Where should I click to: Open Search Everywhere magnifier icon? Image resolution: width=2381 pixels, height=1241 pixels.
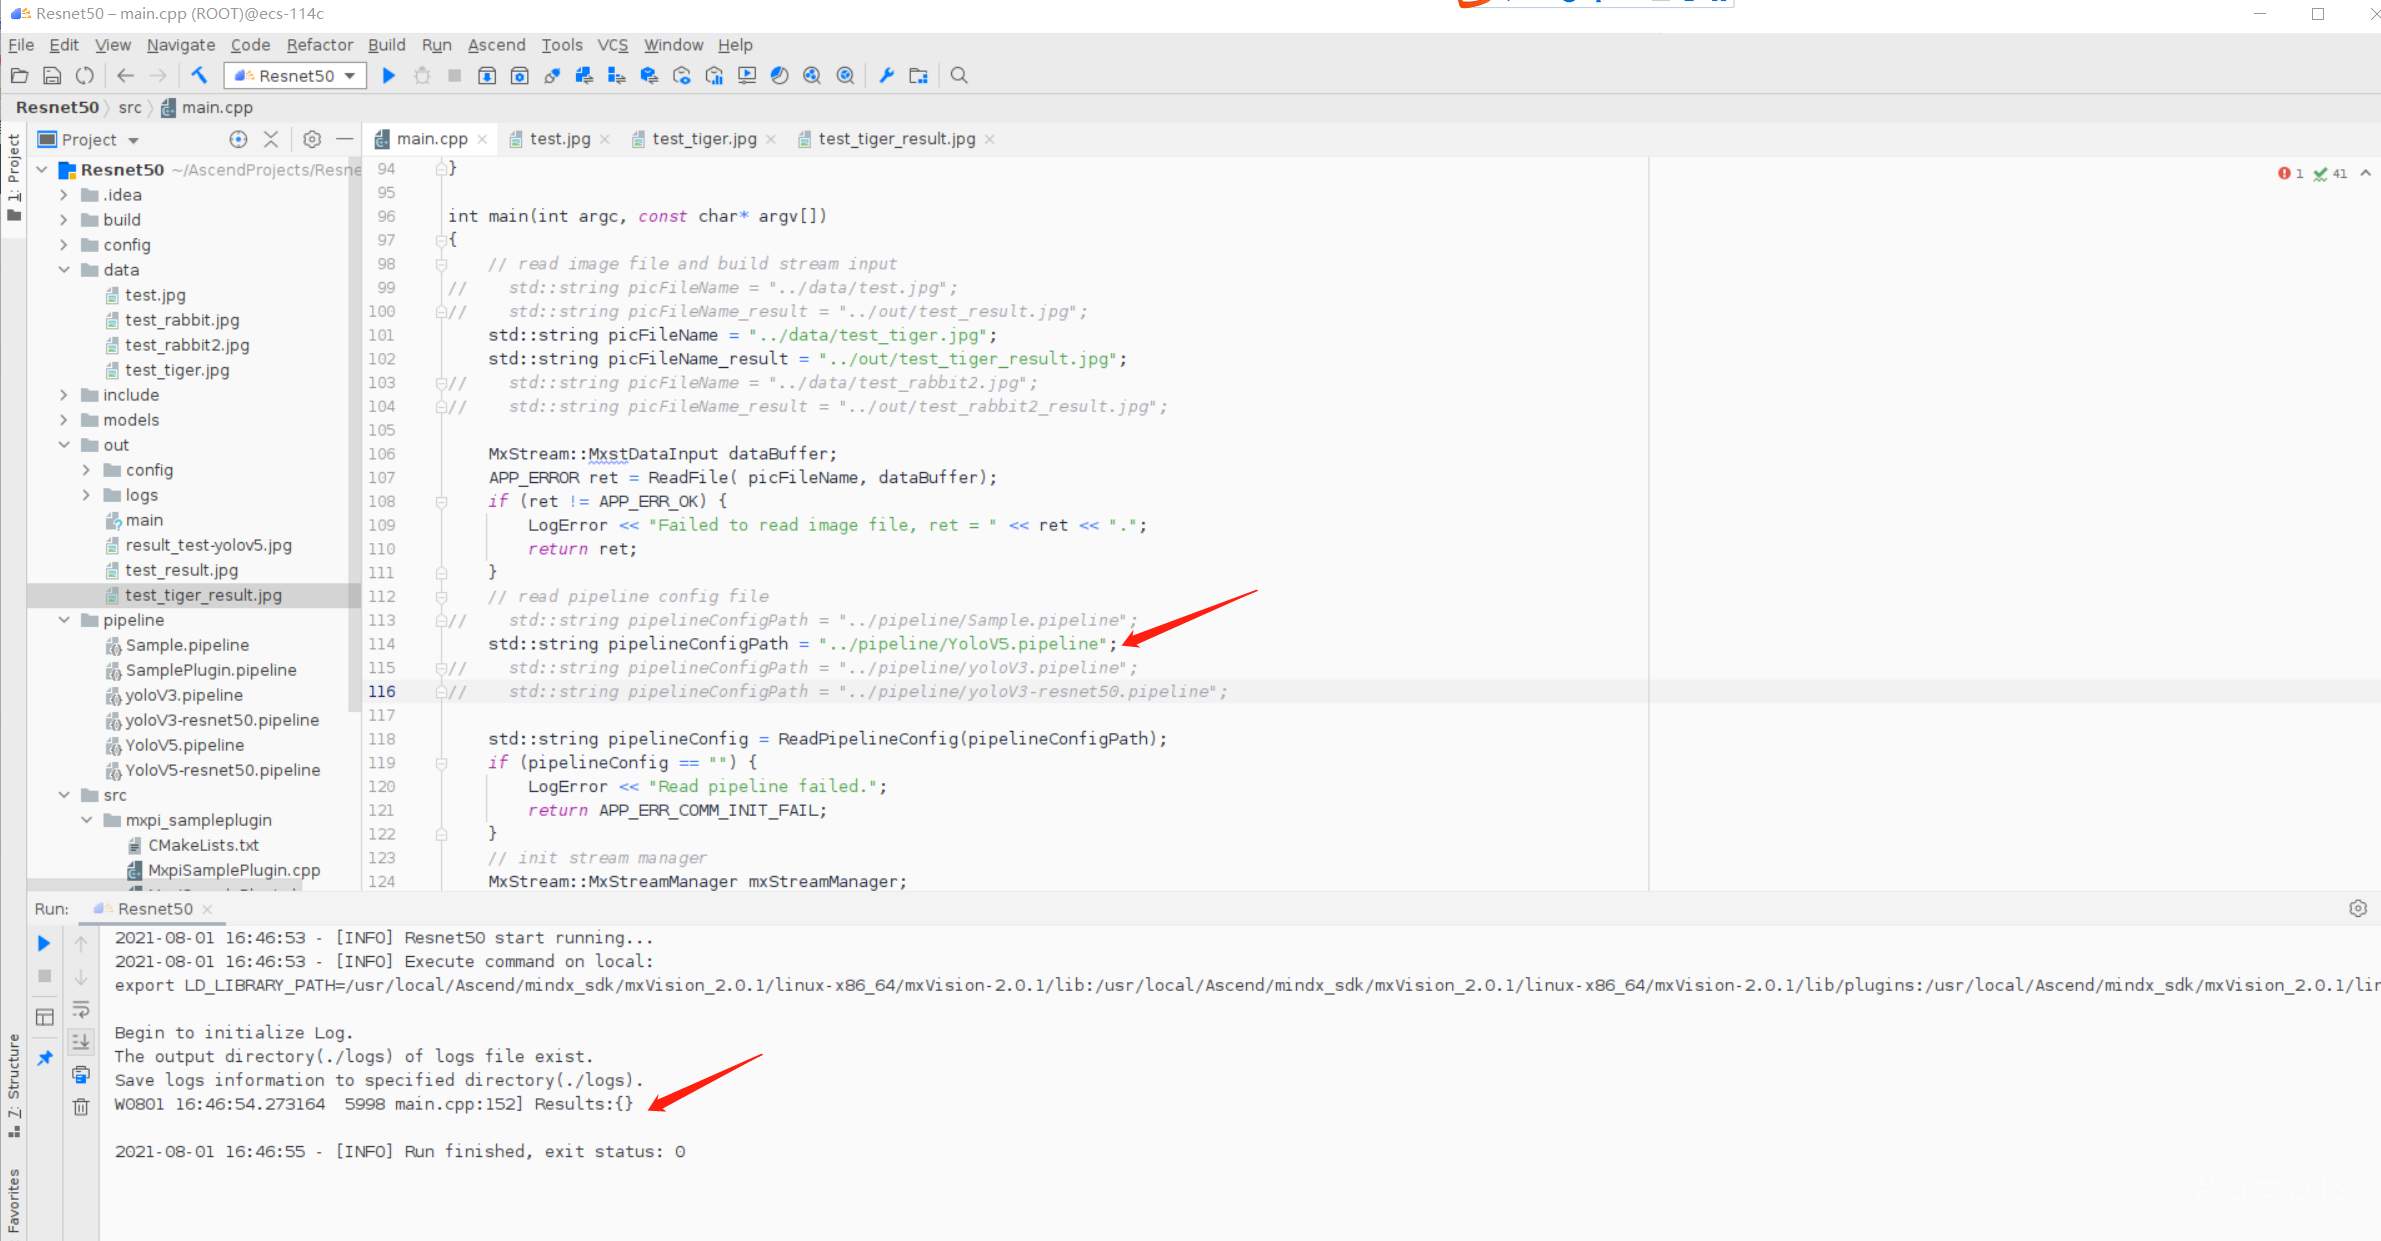[959, 75]
